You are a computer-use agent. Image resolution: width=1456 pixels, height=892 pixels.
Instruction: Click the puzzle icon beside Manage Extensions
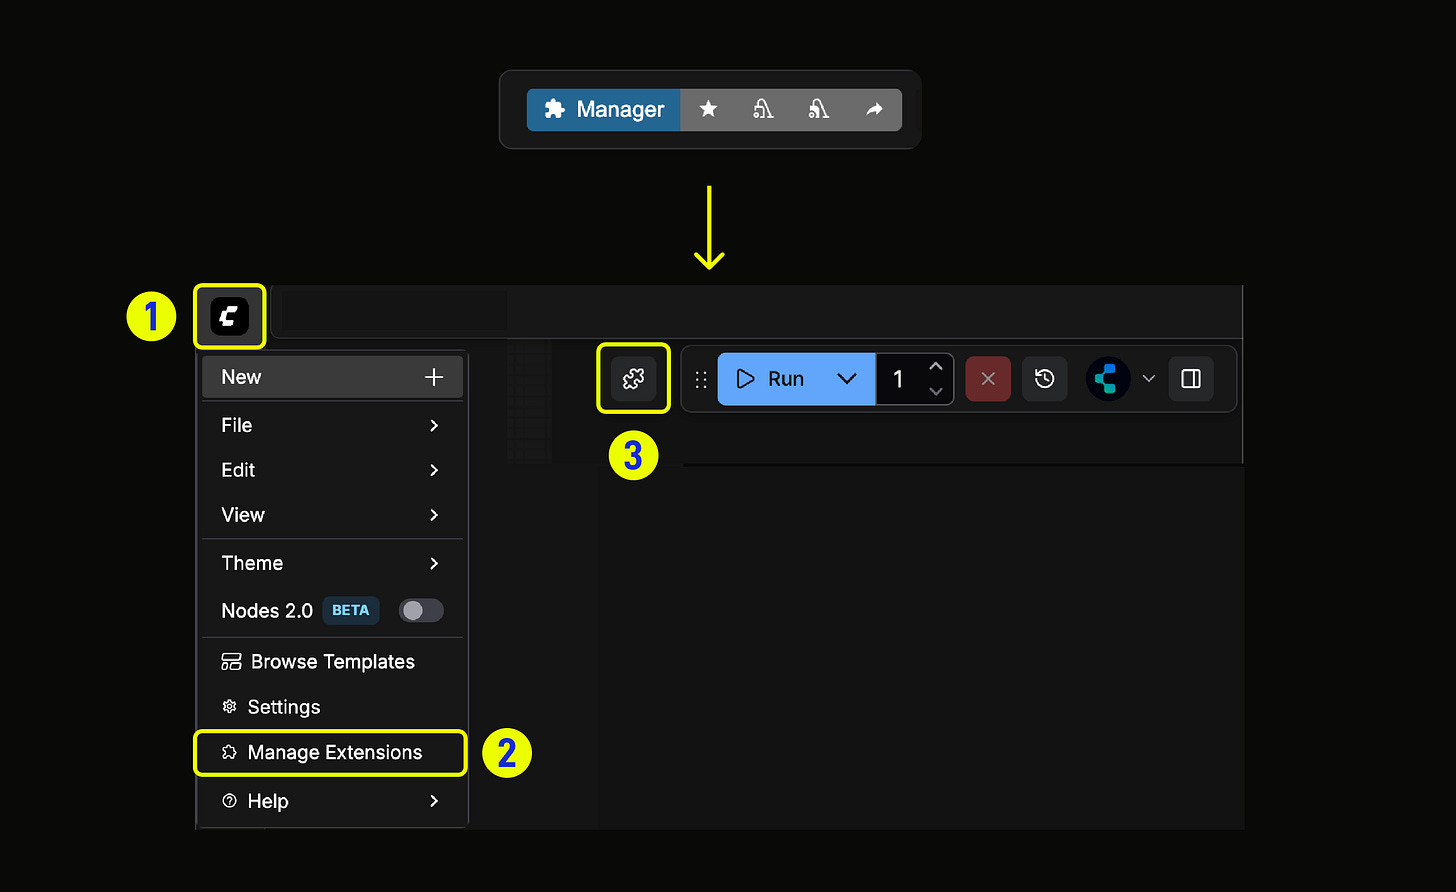tap(229, 753)
